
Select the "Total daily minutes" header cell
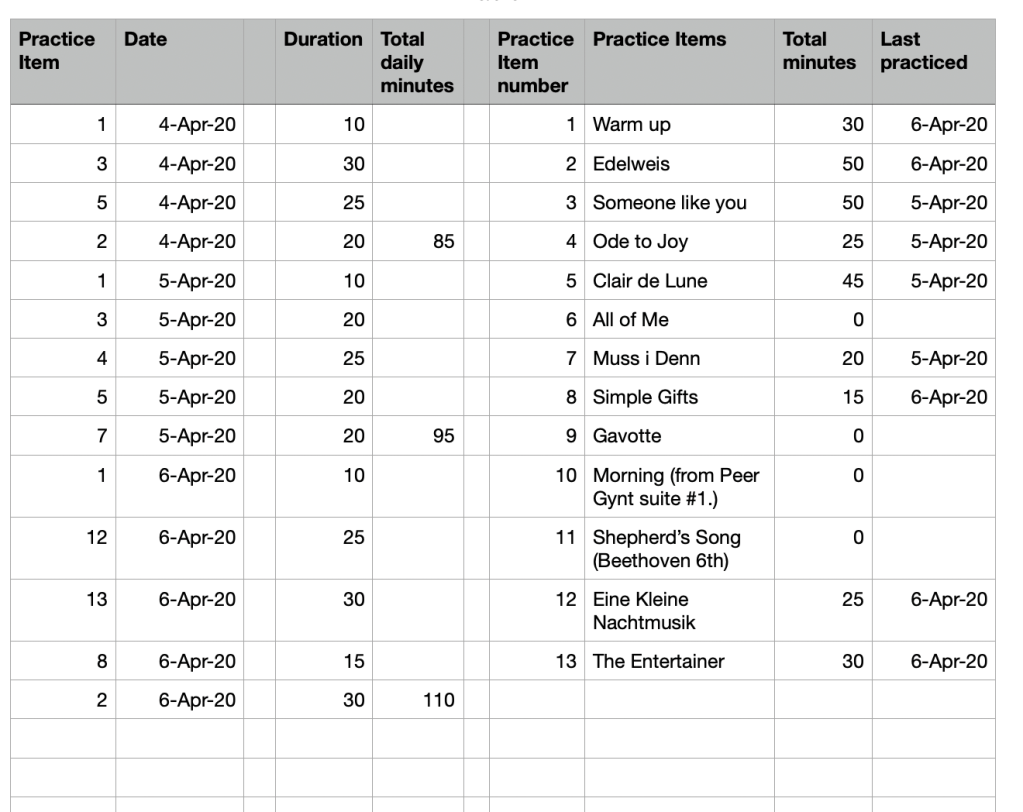[x=417, y=62]
